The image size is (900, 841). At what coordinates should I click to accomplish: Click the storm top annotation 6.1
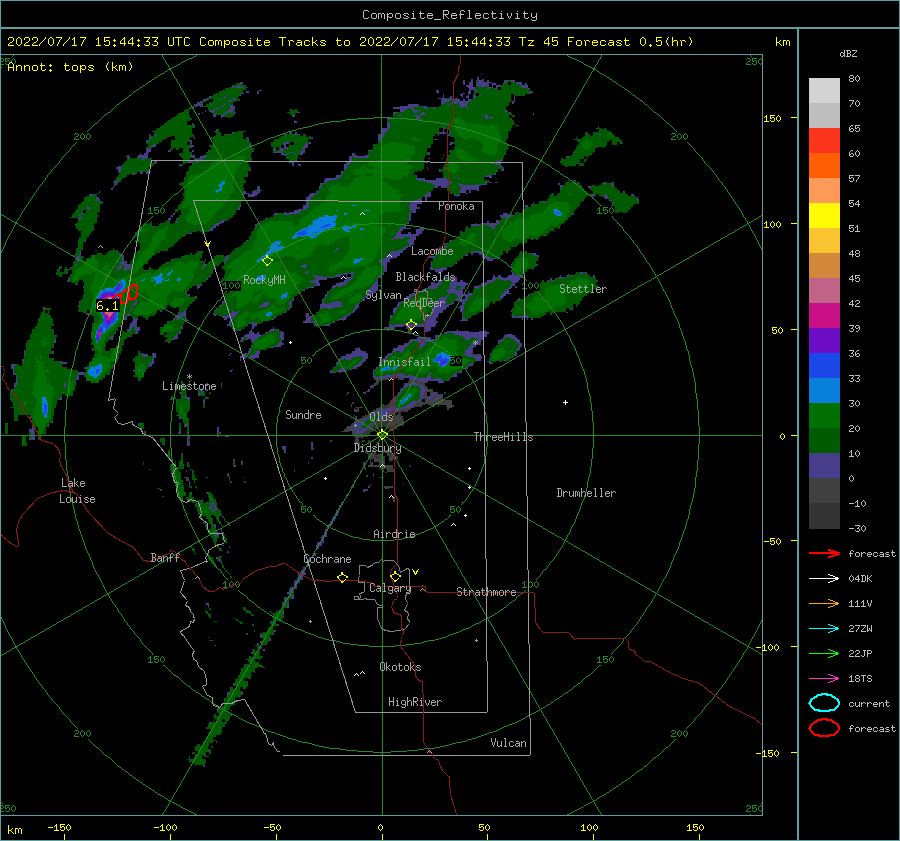[107, 306]
